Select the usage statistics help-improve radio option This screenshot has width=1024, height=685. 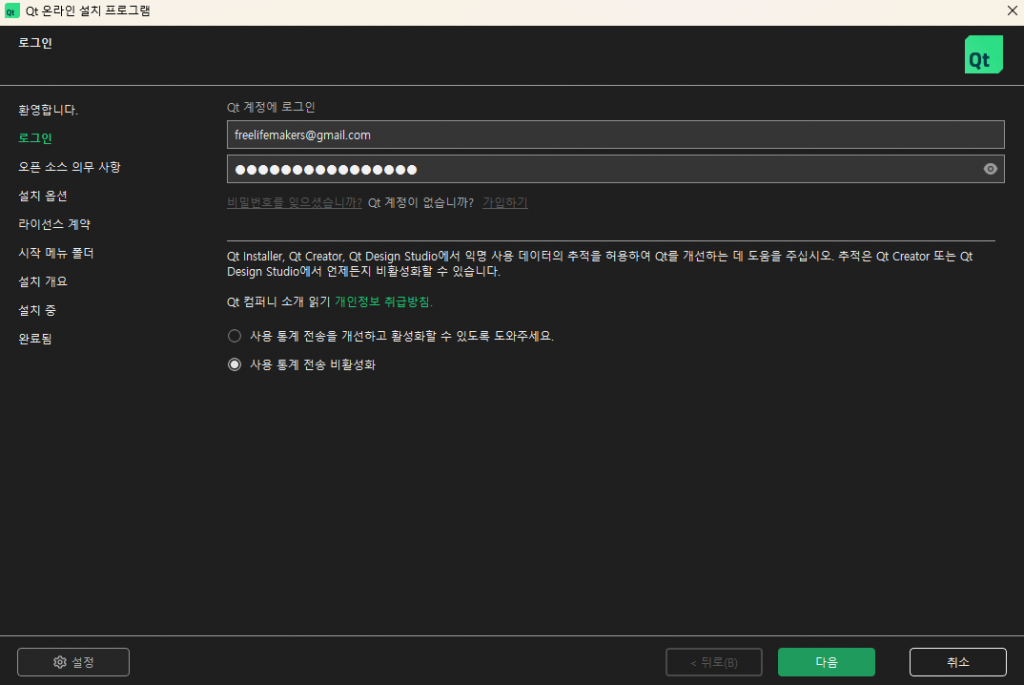[x=234, y=336]
